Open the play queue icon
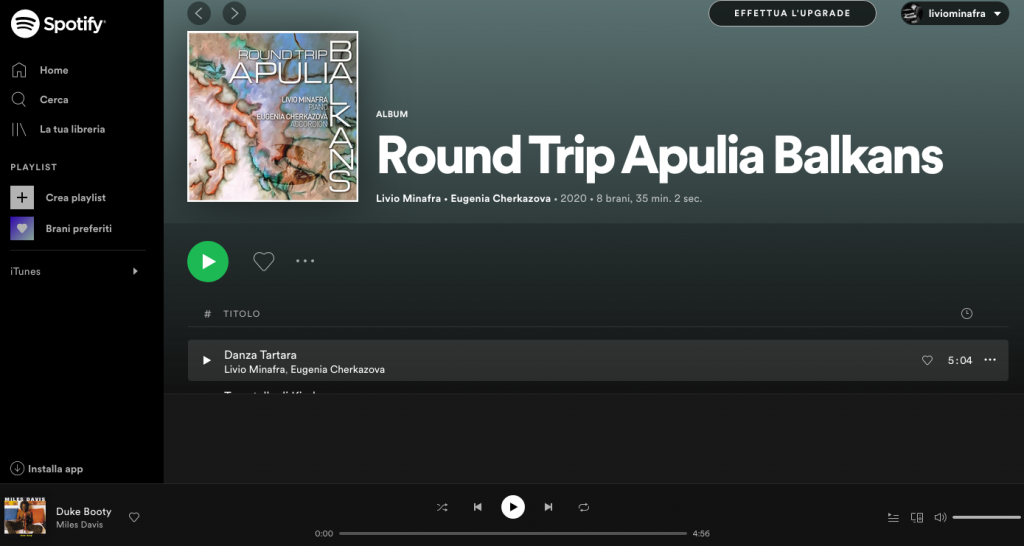 click(893, 518)
